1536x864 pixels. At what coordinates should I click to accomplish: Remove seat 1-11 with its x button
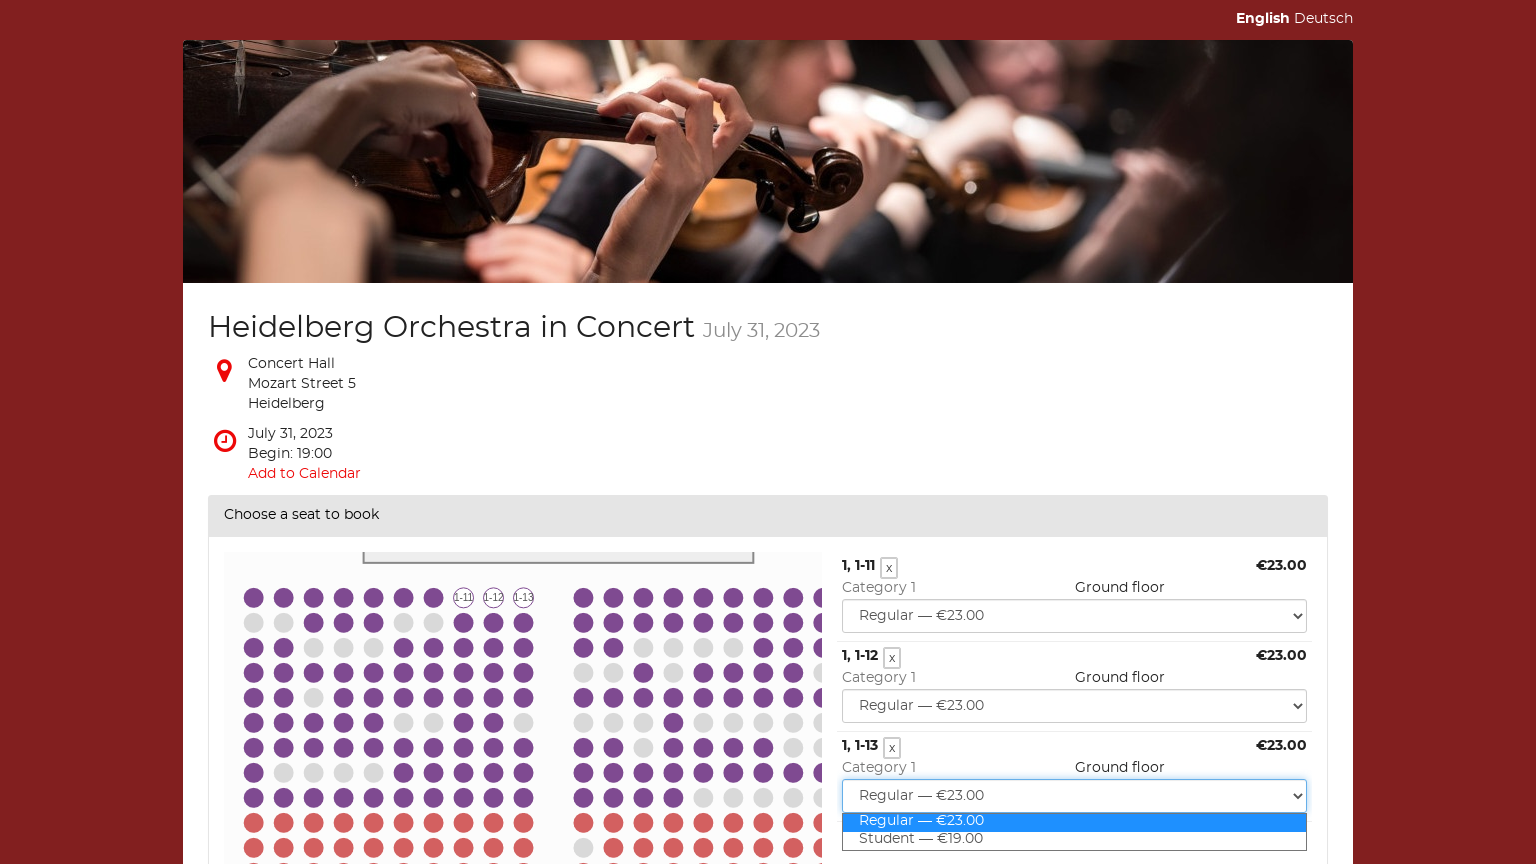coord(889,568)
